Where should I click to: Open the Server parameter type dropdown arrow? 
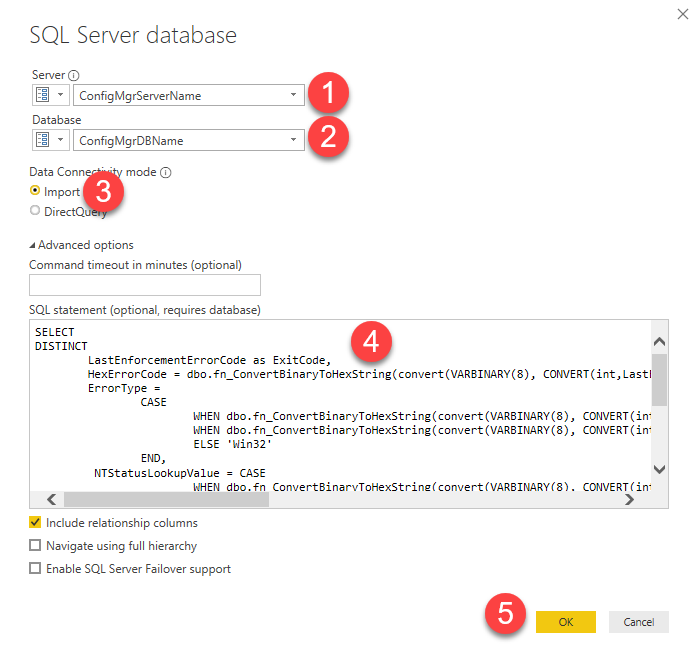[x=60, y=95]
